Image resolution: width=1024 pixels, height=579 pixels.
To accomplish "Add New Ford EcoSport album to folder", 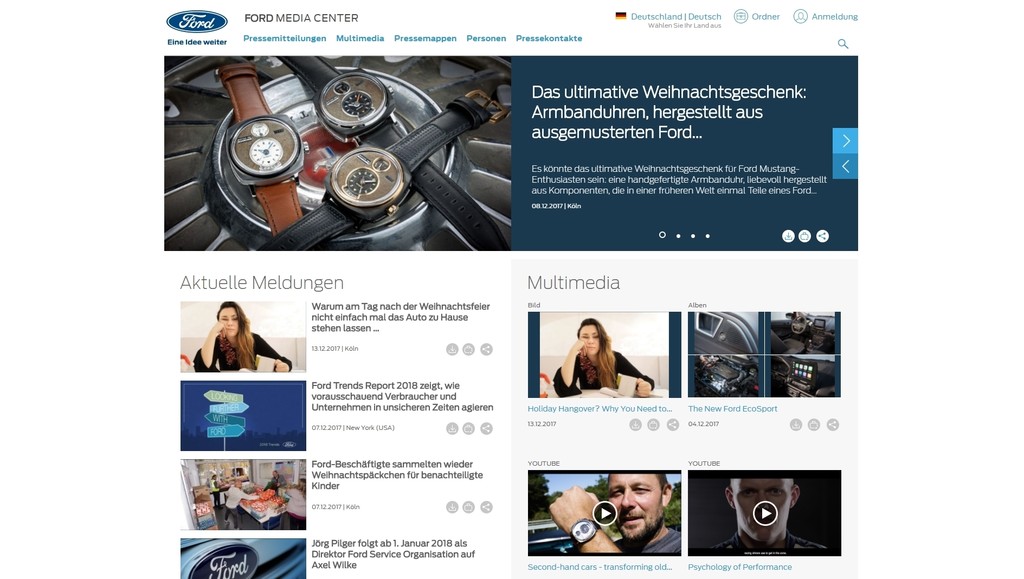I will (813, 425).
